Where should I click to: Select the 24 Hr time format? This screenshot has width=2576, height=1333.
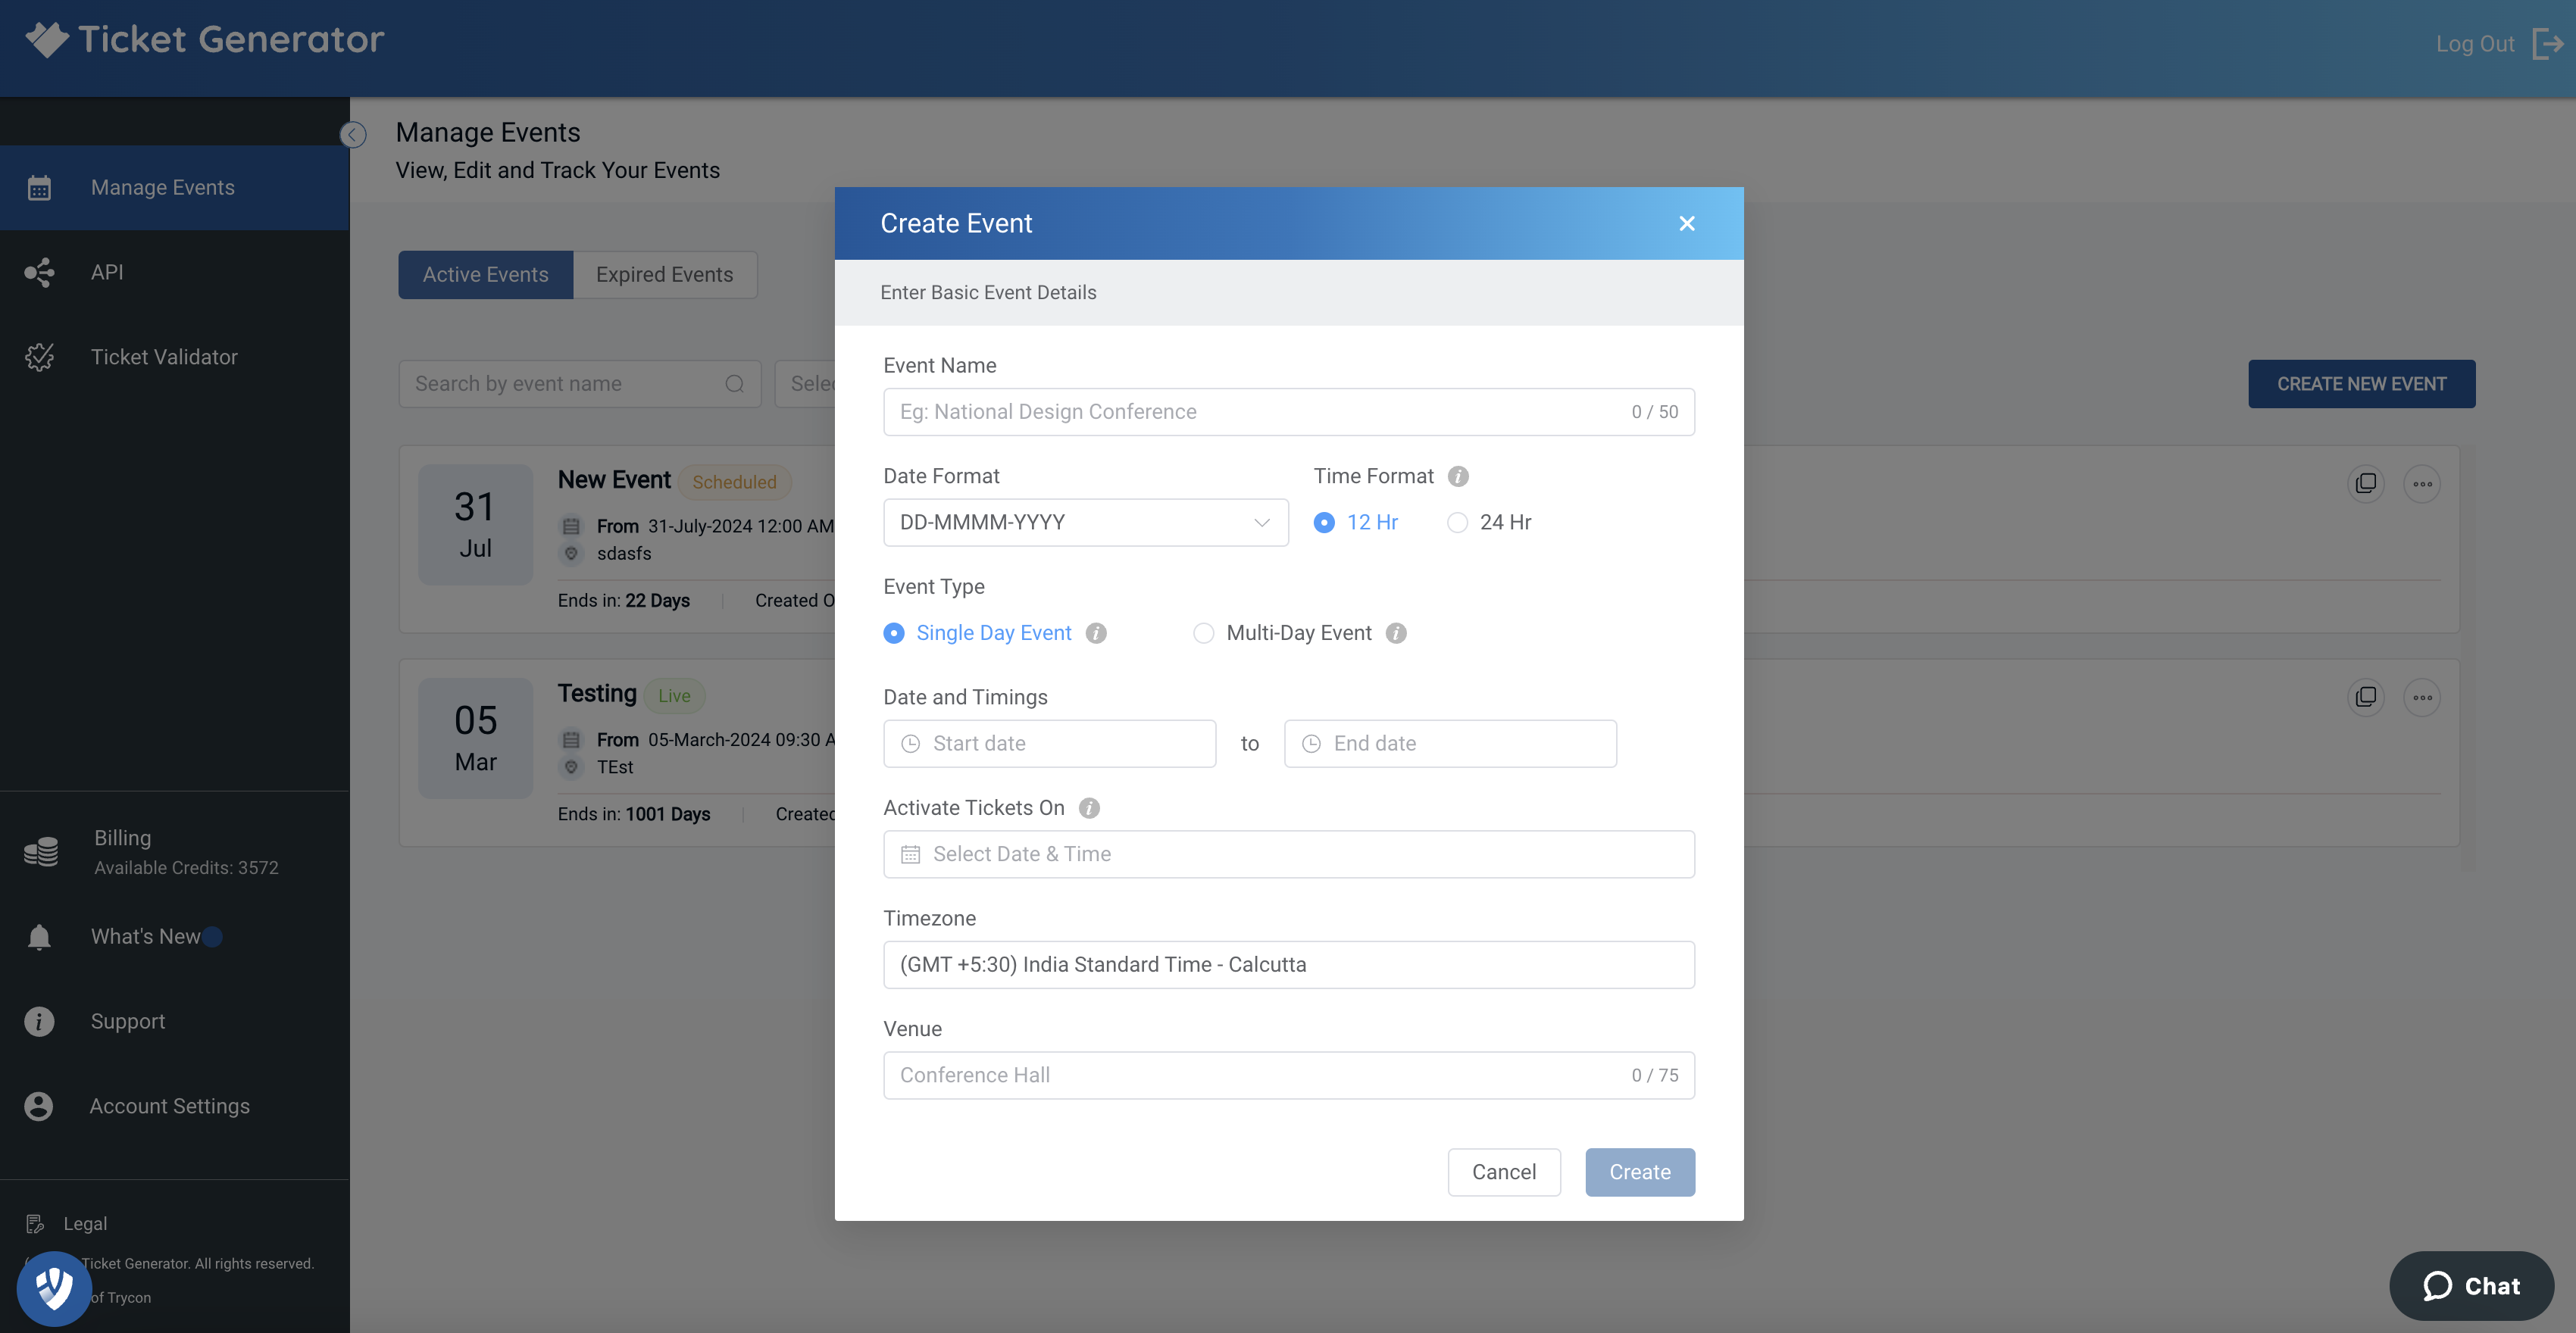[x=1457, y=521]
